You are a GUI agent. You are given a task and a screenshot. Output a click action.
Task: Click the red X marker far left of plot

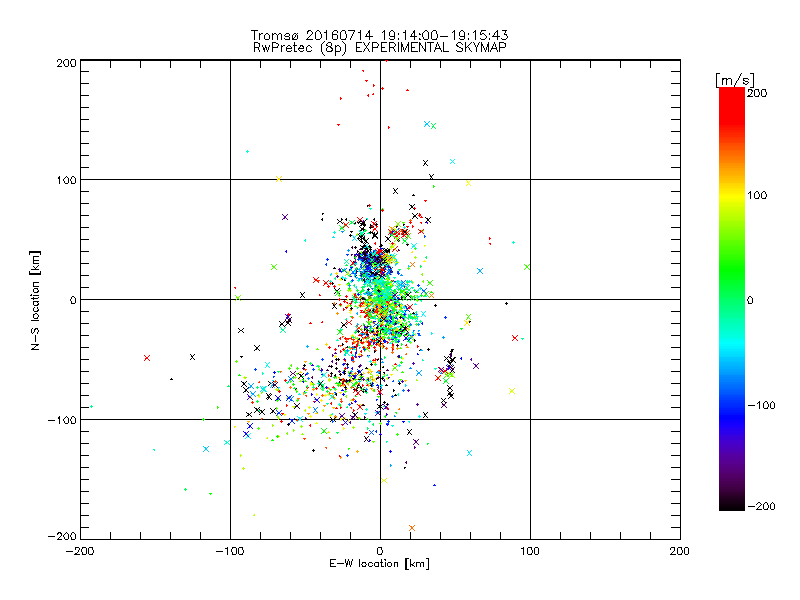pyautogui.click(x=147, y=358)
